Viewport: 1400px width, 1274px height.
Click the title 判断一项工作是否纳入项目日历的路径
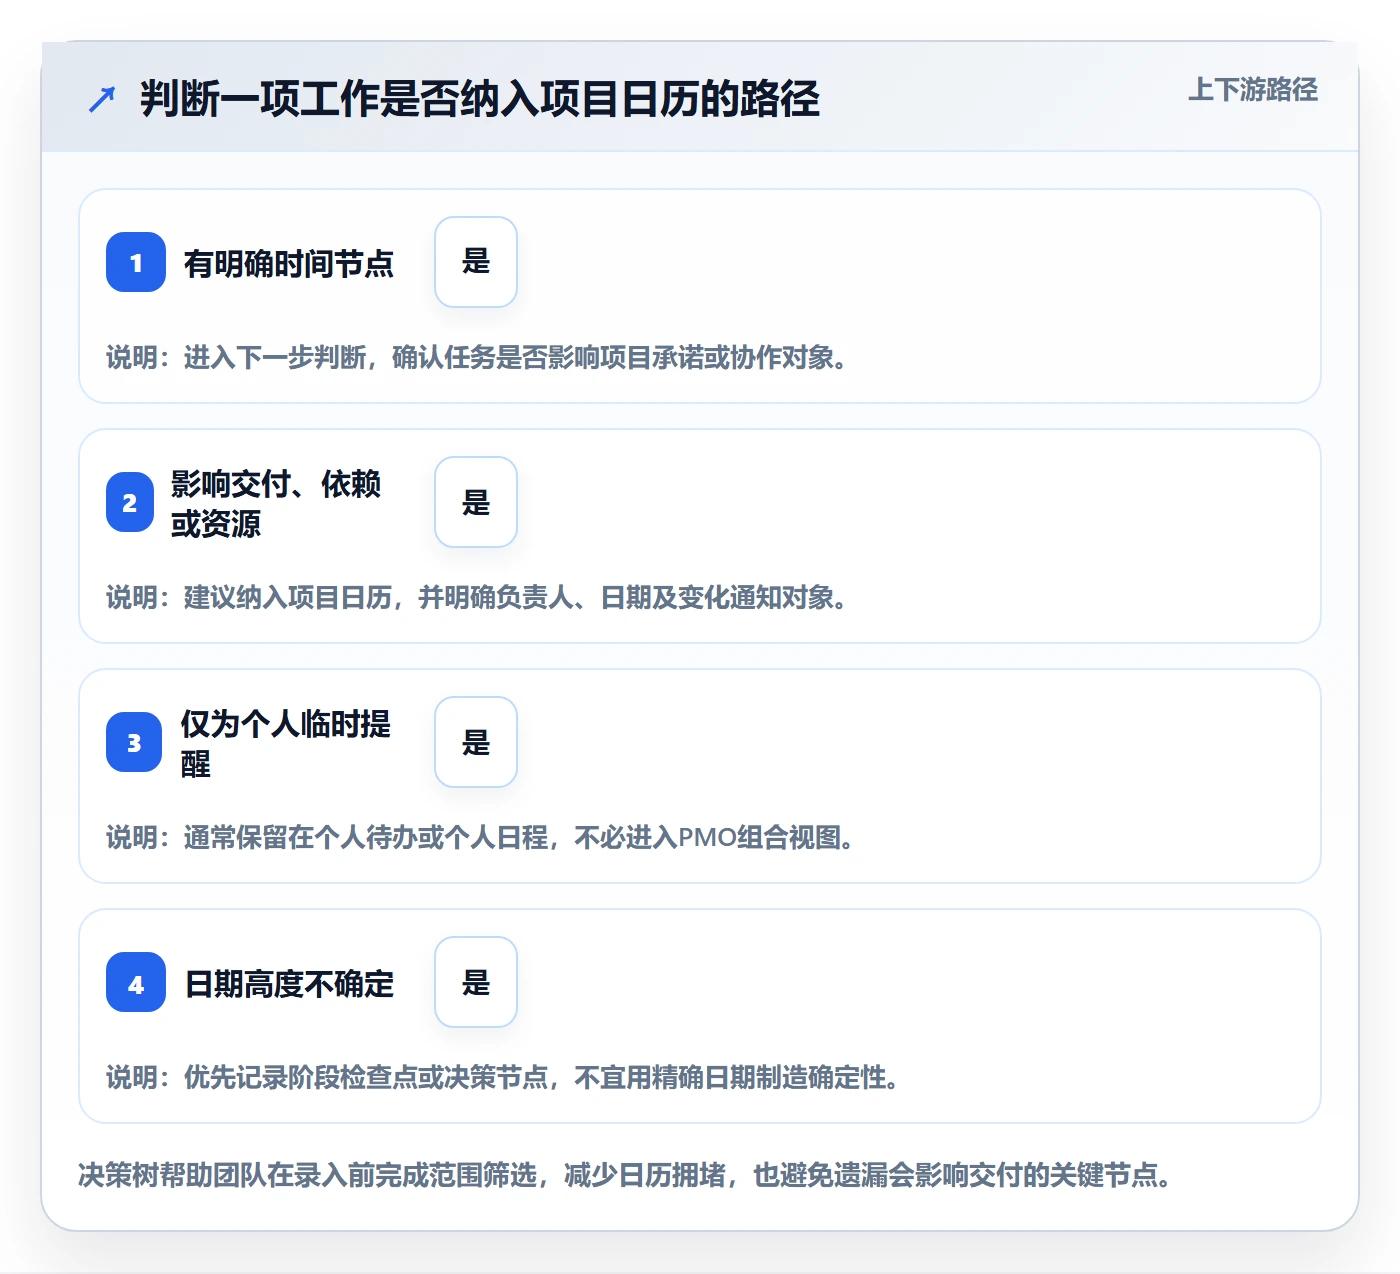tap(480, 99)
